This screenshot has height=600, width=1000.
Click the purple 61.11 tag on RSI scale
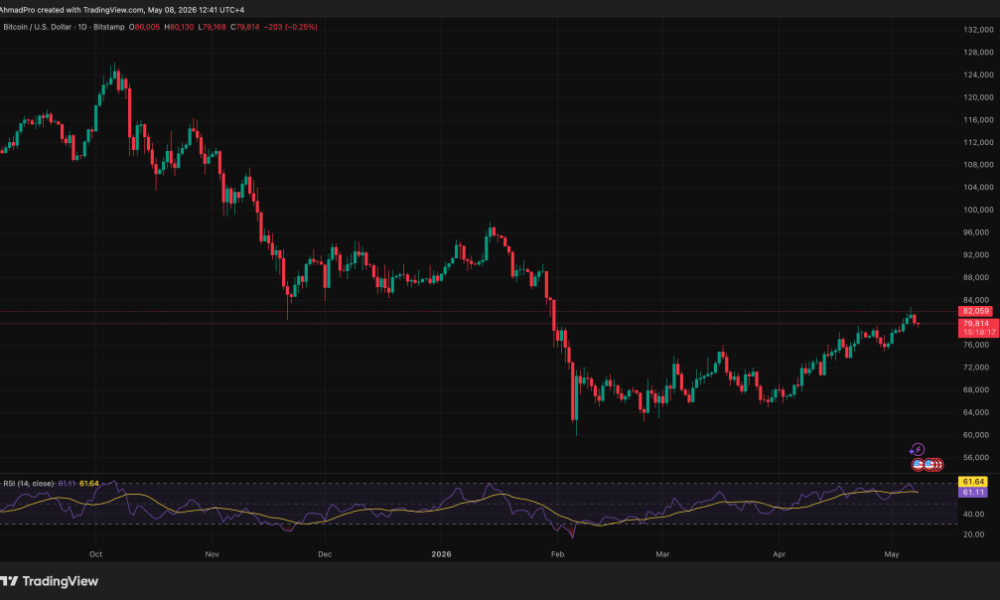coord(973,492)
